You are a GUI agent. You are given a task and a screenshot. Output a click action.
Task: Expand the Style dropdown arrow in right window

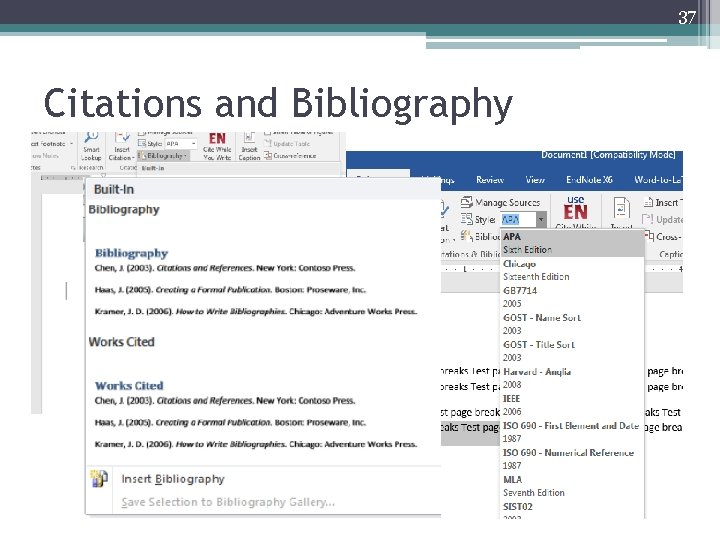tap(541, 219)
